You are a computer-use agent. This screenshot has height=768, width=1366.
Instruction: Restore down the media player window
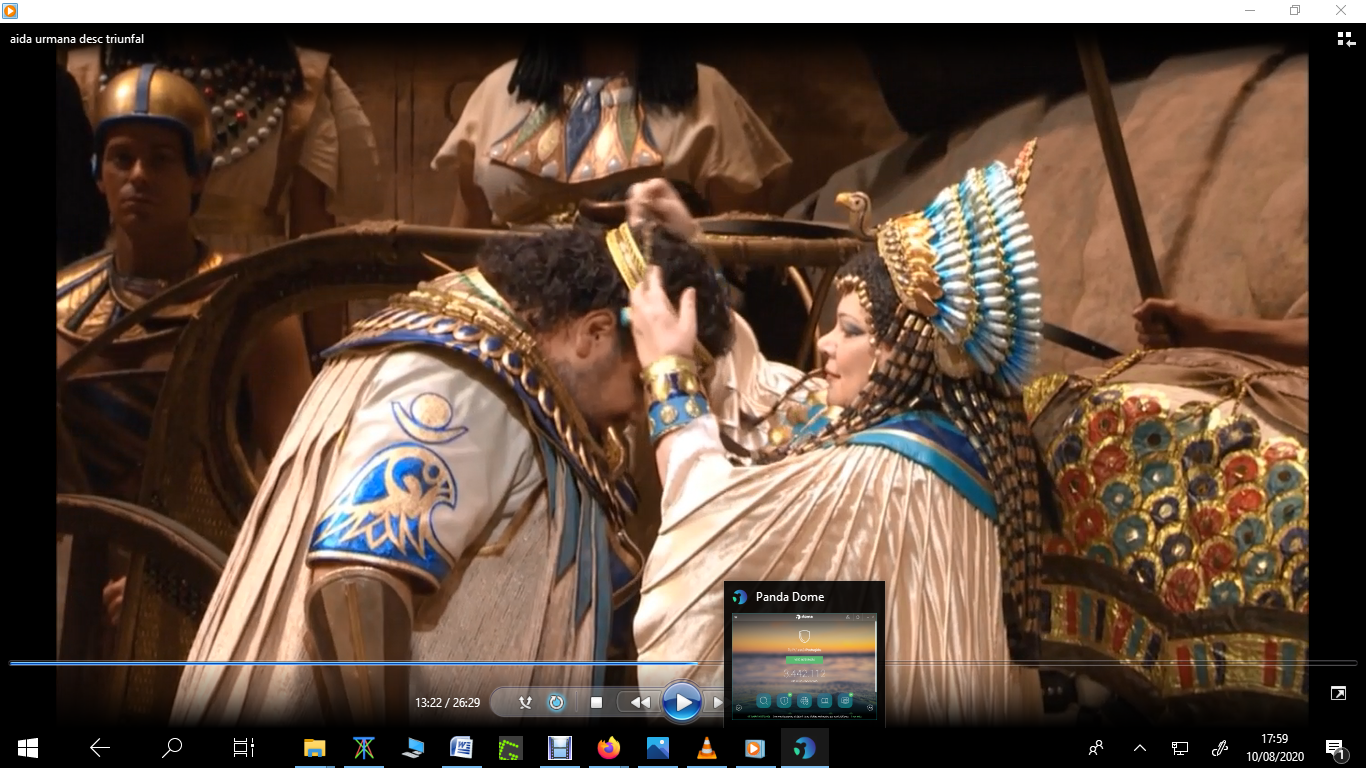point(1295,10)
